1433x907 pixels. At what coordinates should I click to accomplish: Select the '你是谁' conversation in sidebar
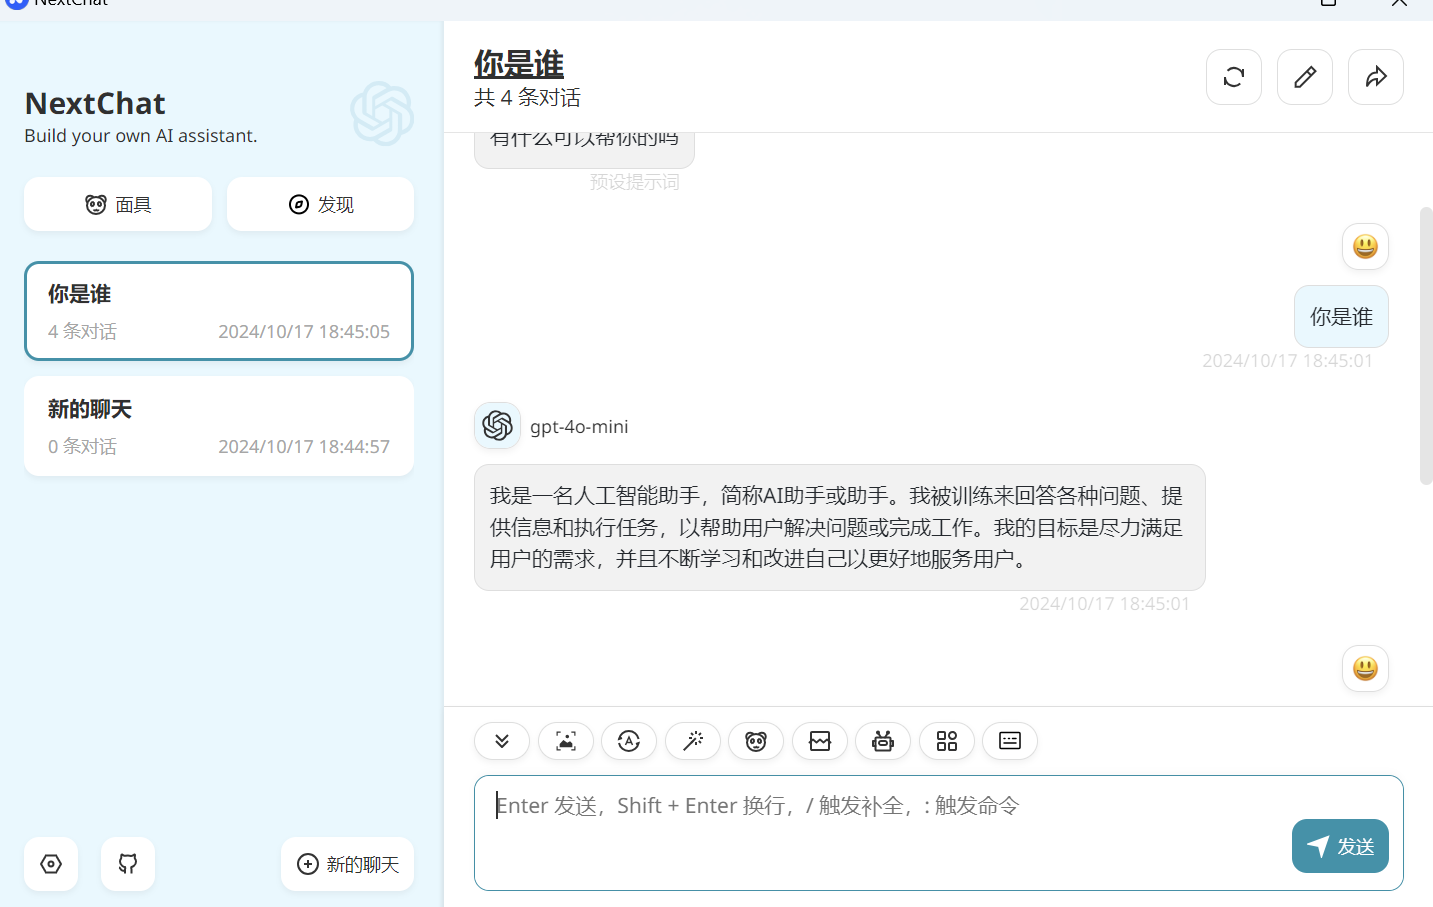pos(219,311)
